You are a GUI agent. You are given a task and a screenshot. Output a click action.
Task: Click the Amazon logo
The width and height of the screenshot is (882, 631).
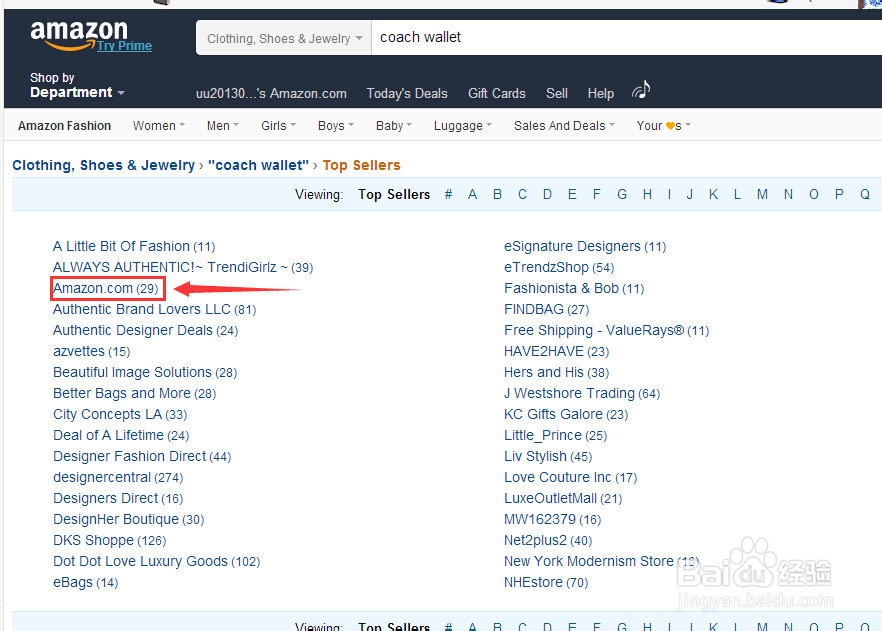point(79,34)
